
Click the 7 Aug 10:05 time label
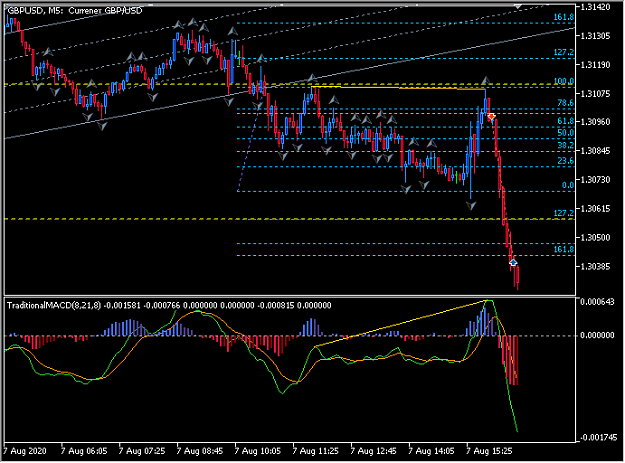pyautogui.click(x=257, y=451)
